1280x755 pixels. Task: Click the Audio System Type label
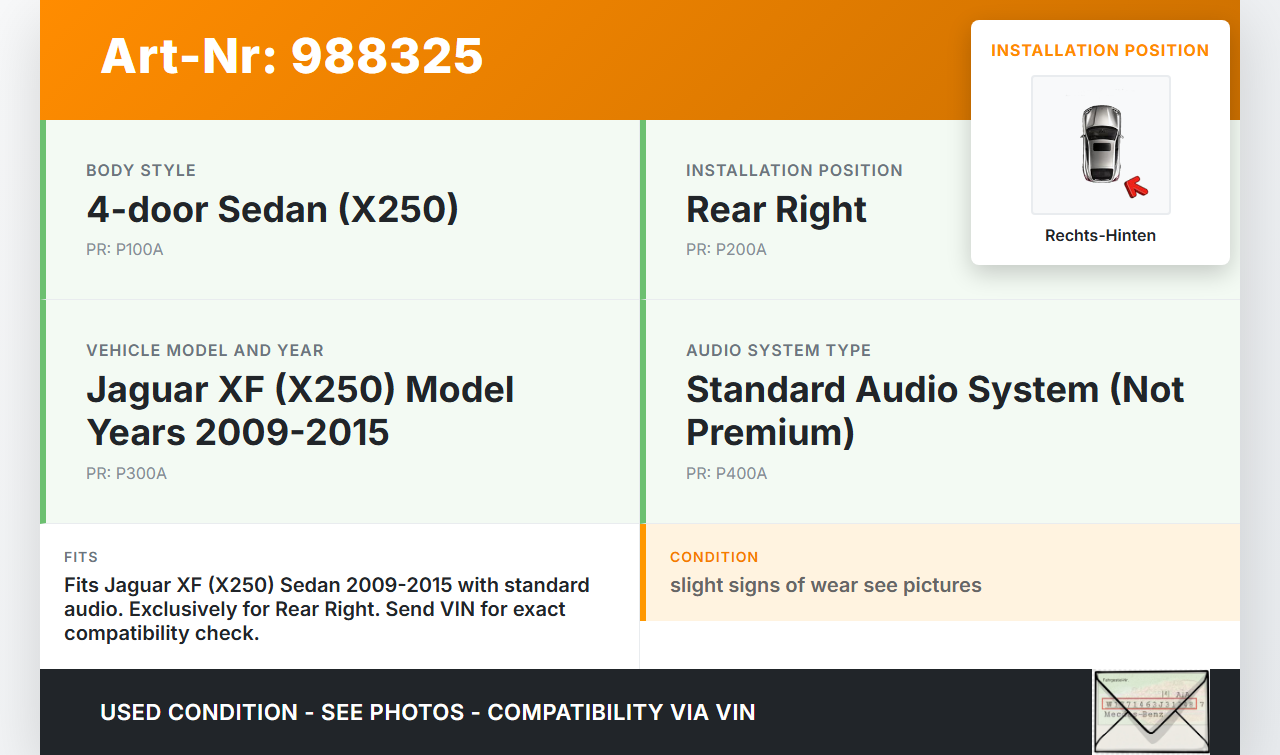[778, 351]
